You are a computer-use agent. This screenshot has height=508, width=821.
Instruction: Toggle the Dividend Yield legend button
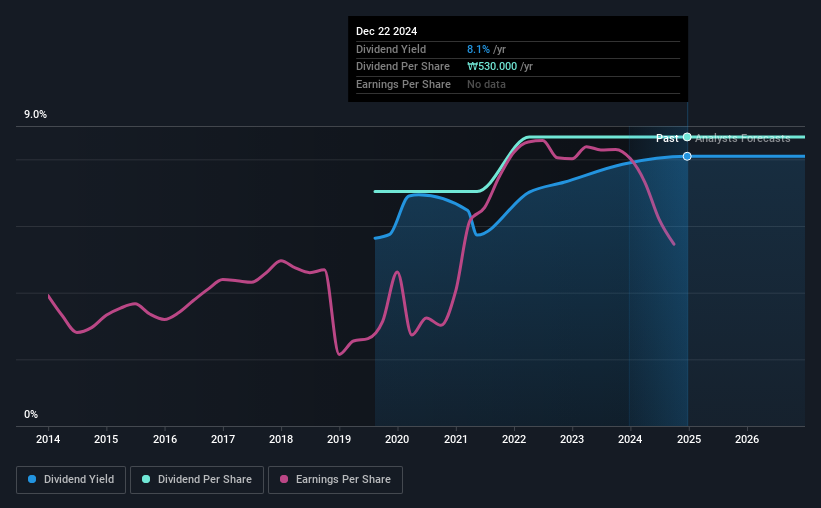tap(71, 480)
